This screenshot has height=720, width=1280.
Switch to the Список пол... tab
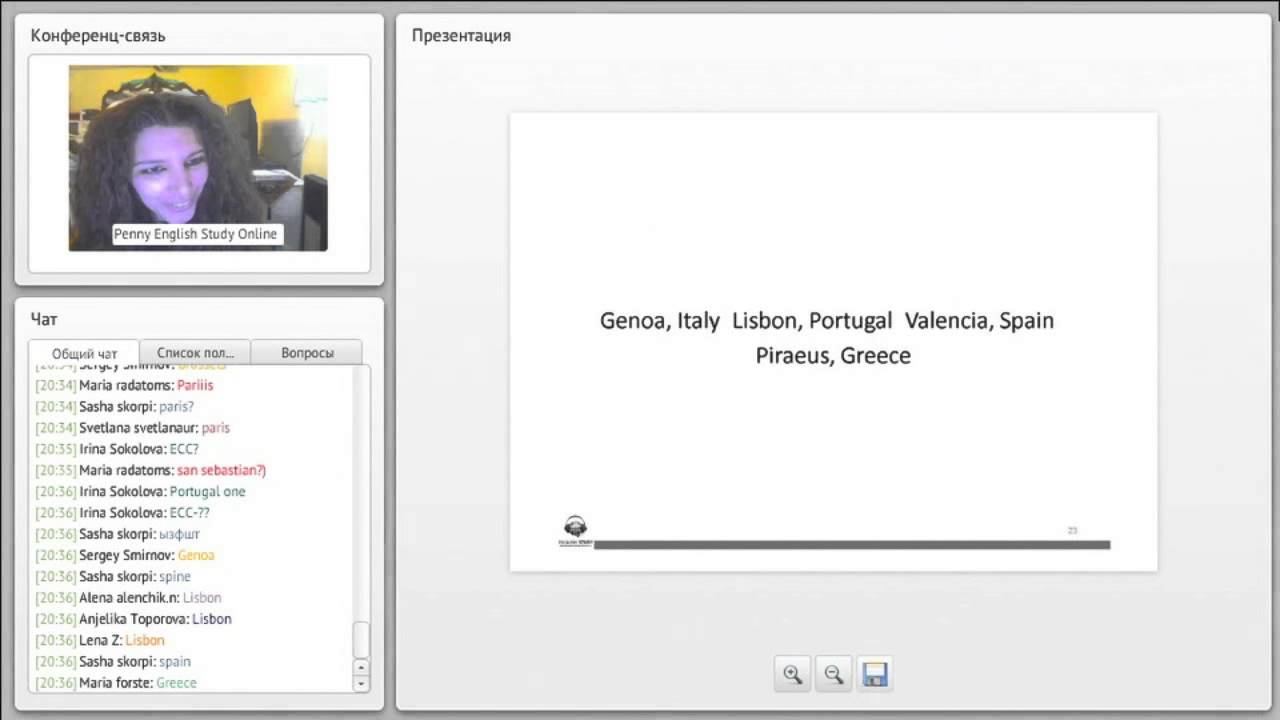[196, 352]
